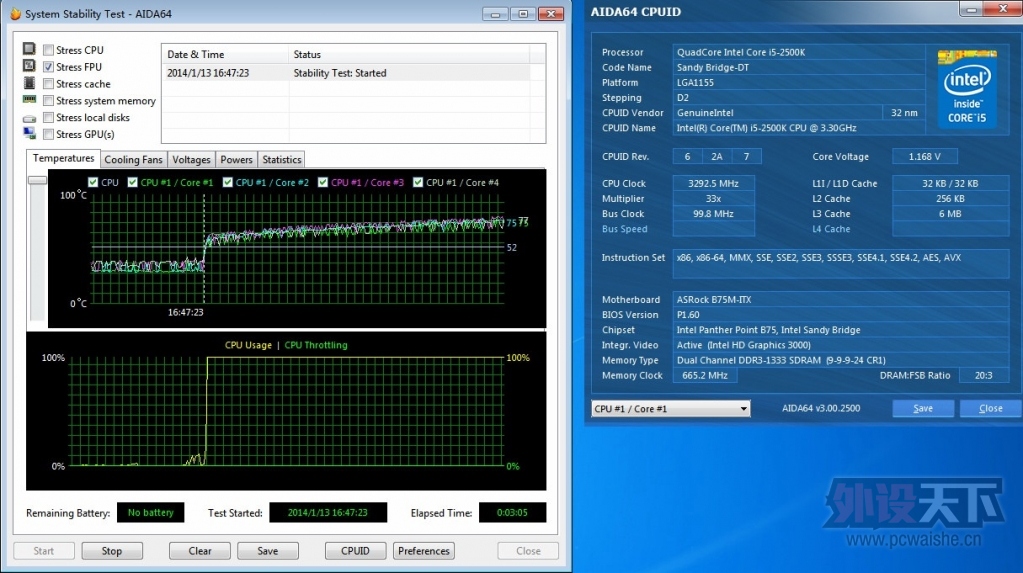1023x573 pixels.
Task: Click the Bus Speed label
Action: 624,229
